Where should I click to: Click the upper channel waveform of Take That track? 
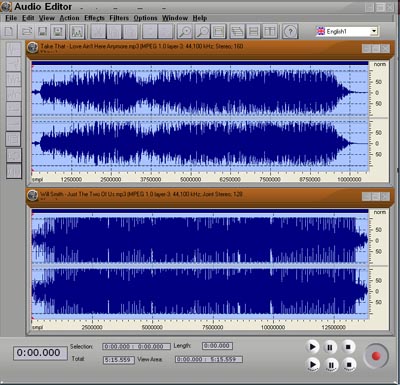point(200,92)
